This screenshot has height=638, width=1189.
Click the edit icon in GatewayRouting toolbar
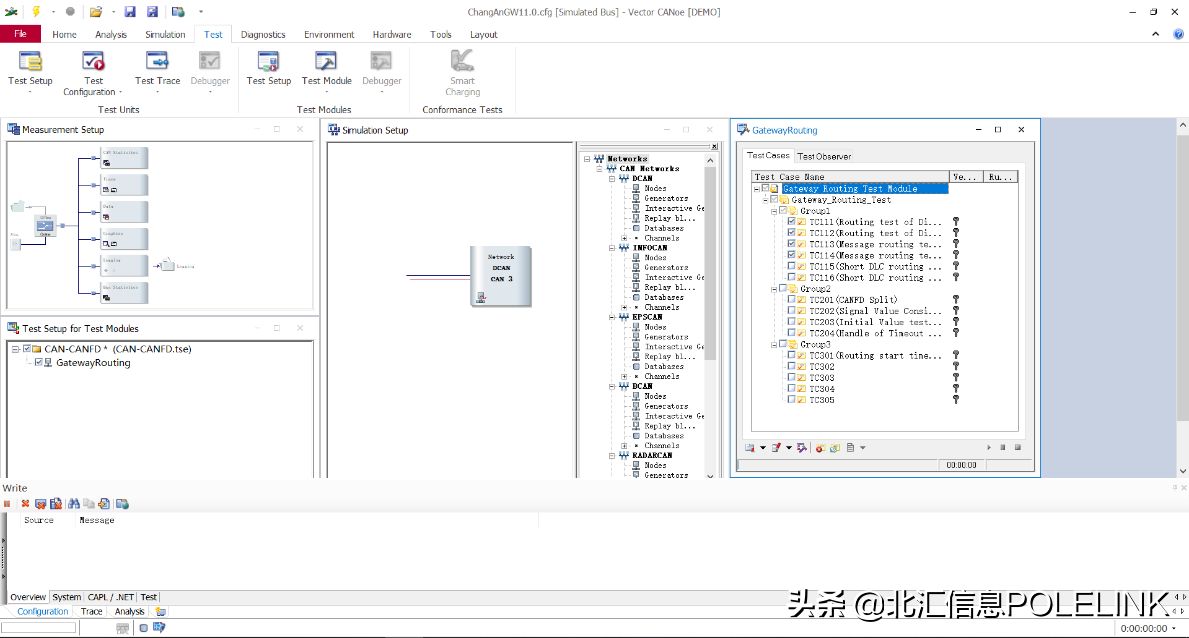coord(776,448)
